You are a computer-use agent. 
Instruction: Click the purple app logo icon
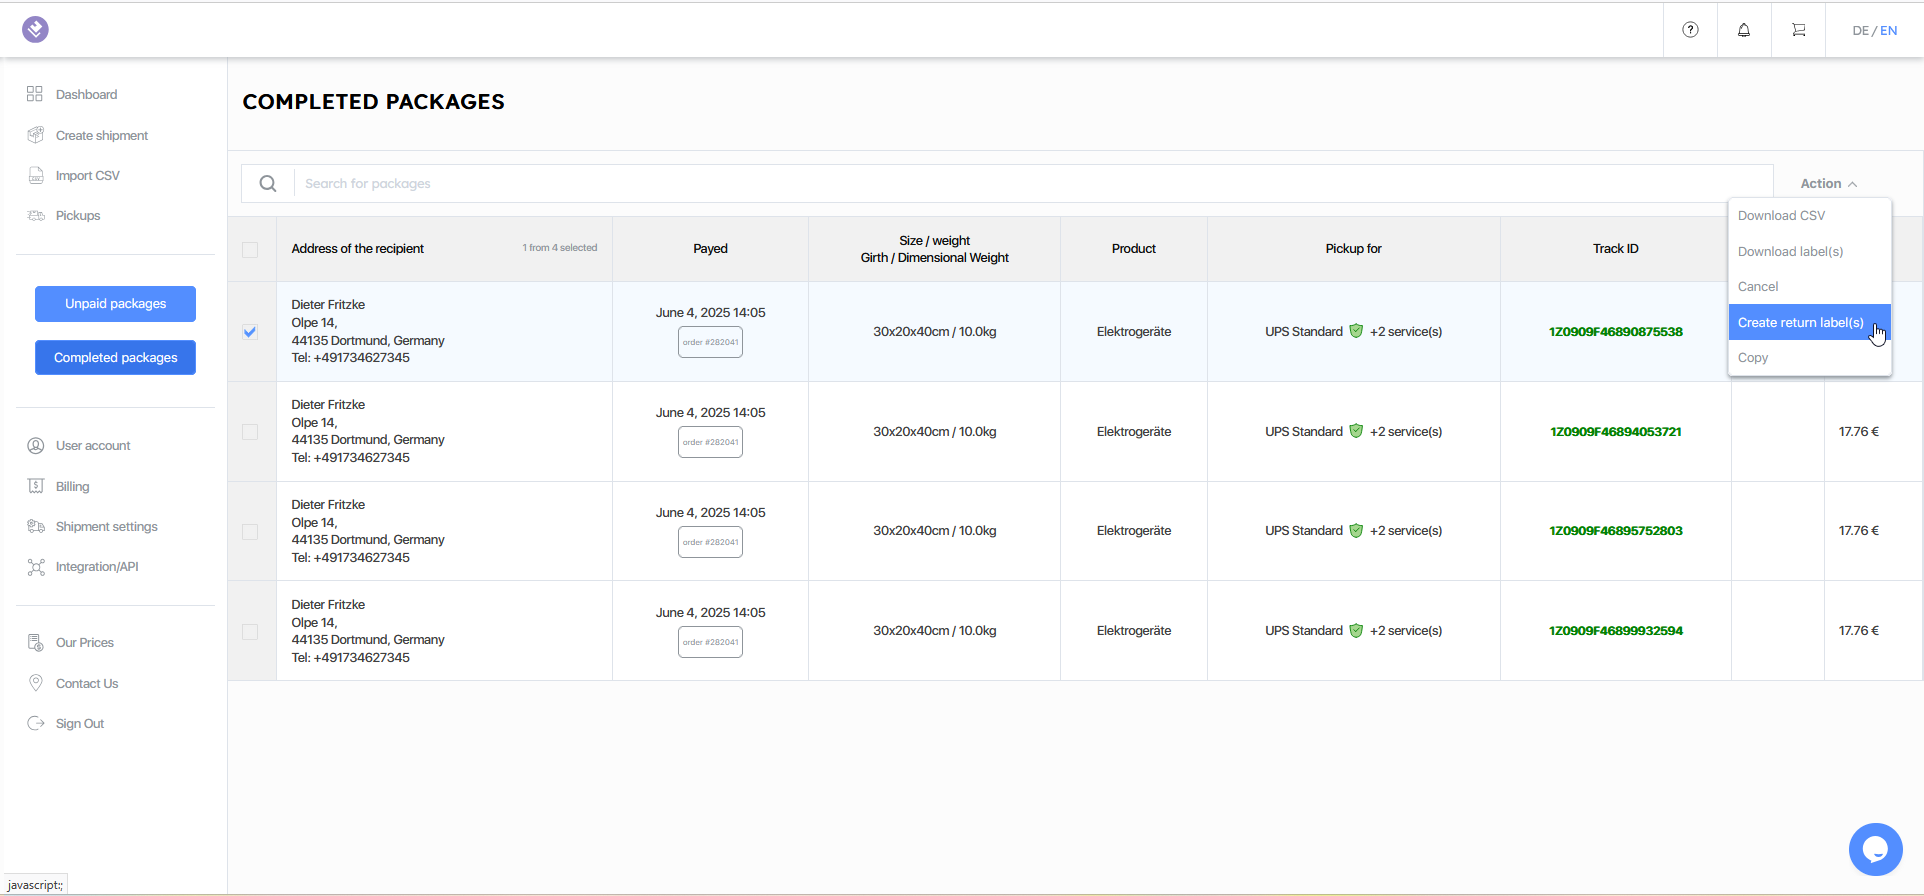[35, 29]
